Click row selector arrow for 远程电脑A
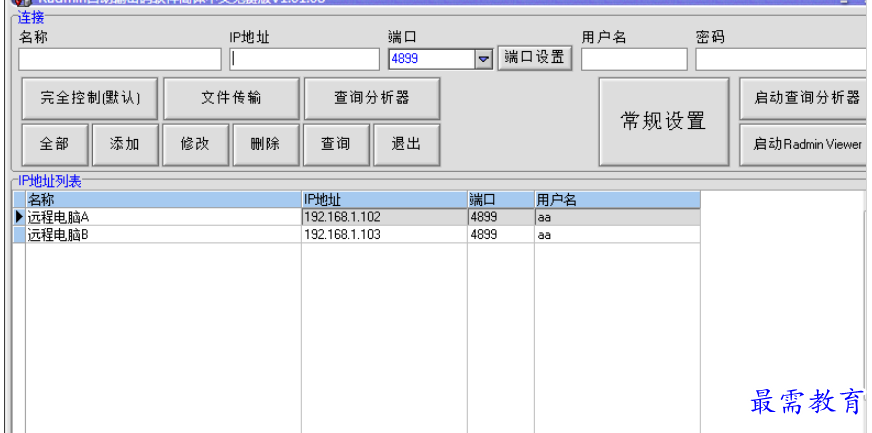The width and height of the screenshot is (872, 433). pos(19,217)
